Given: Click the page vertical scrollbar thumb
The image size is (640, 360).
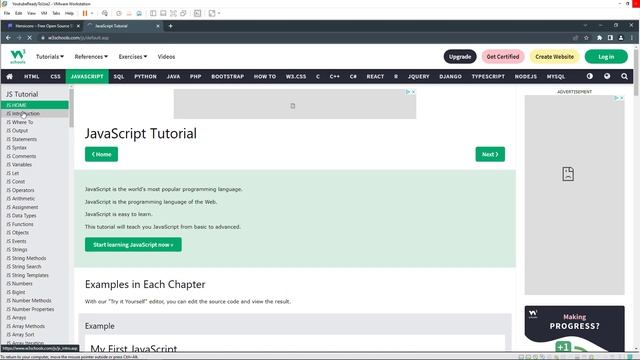Looking at the screenshot, I should click(636, 72).
